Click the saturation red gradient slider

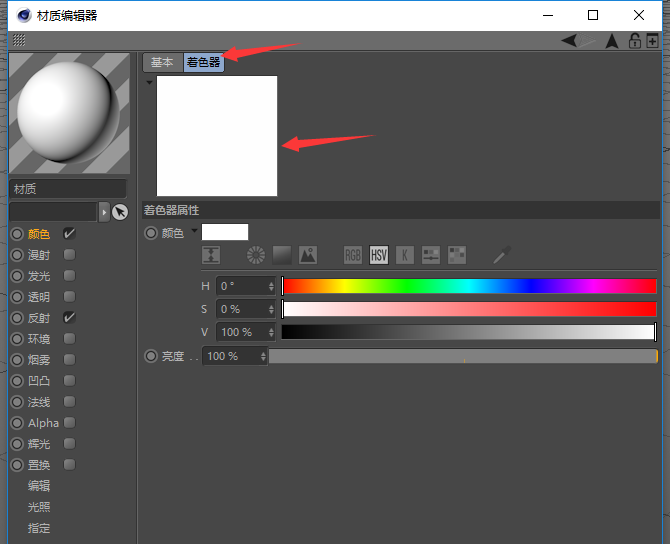469,309
